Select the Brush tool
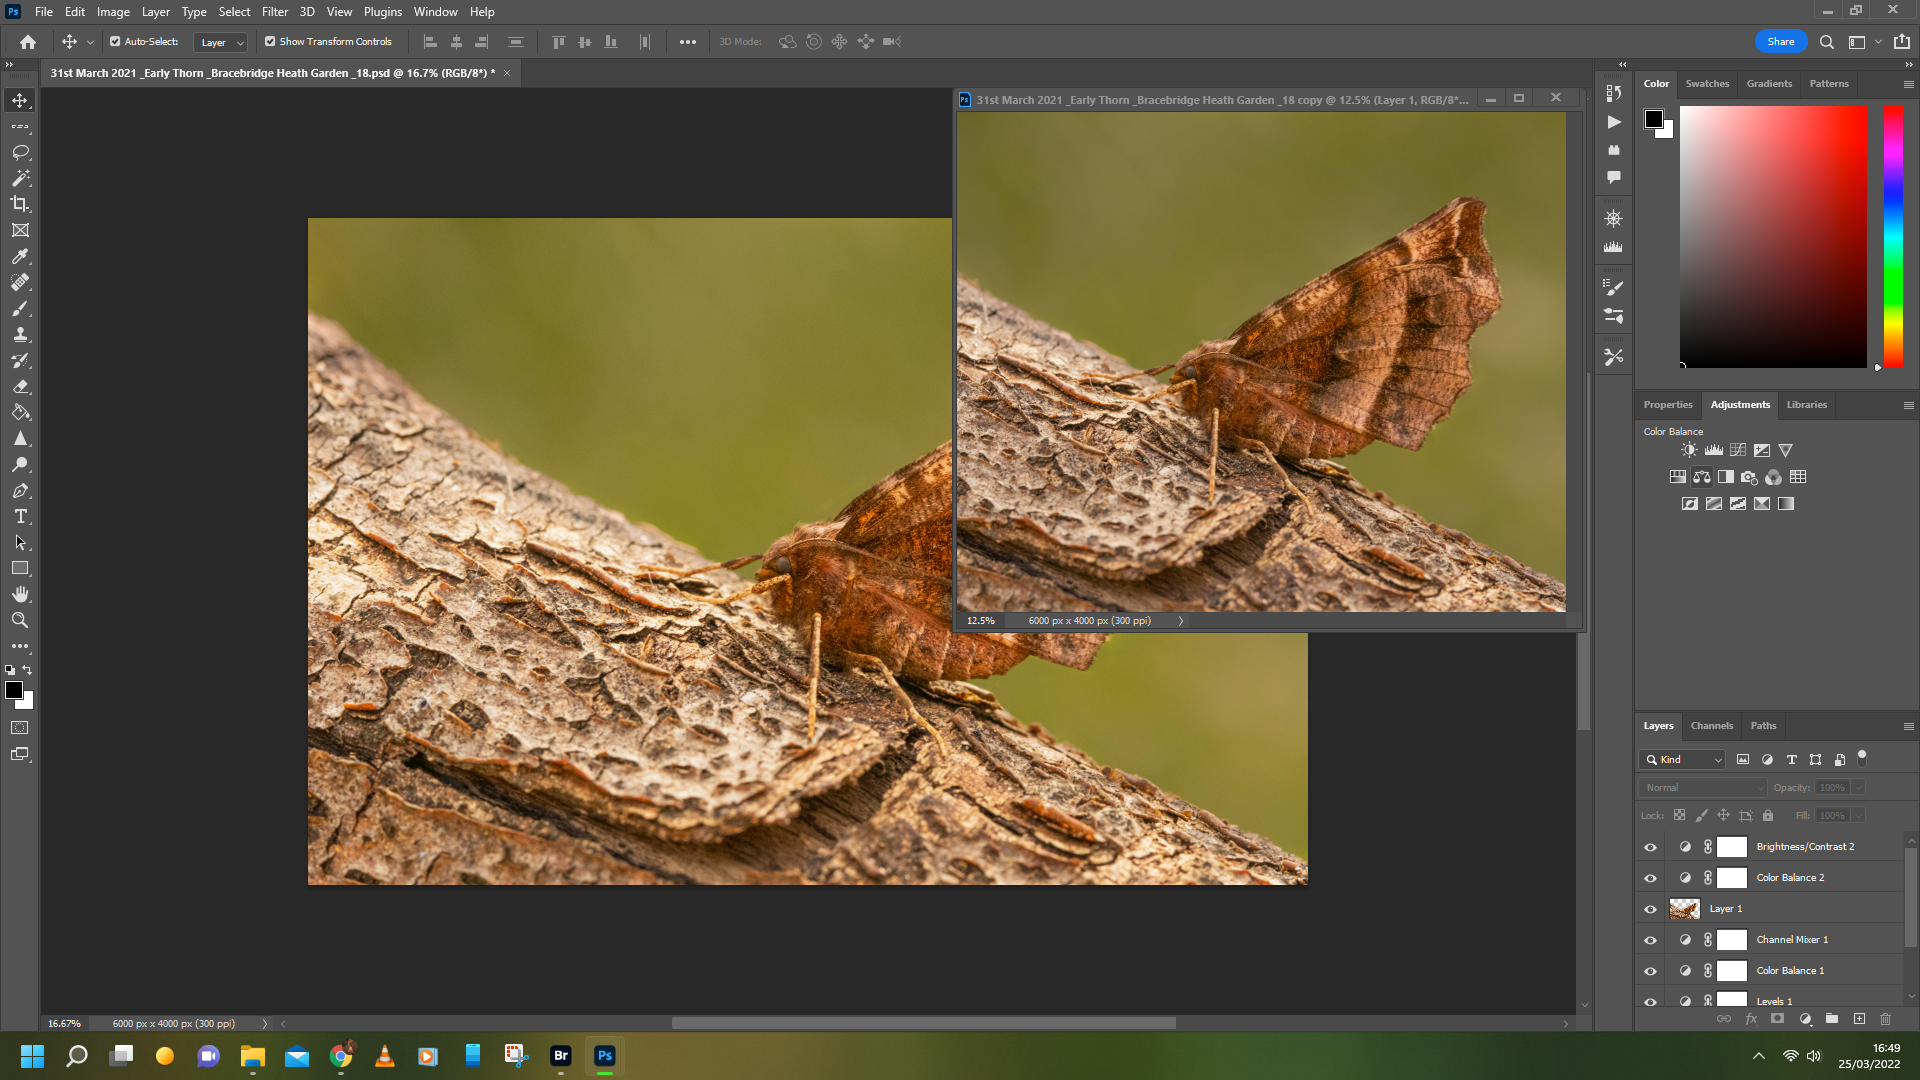Image resolution: width=1920 pixels, height=1080 pixels. (x=20, y=308)
